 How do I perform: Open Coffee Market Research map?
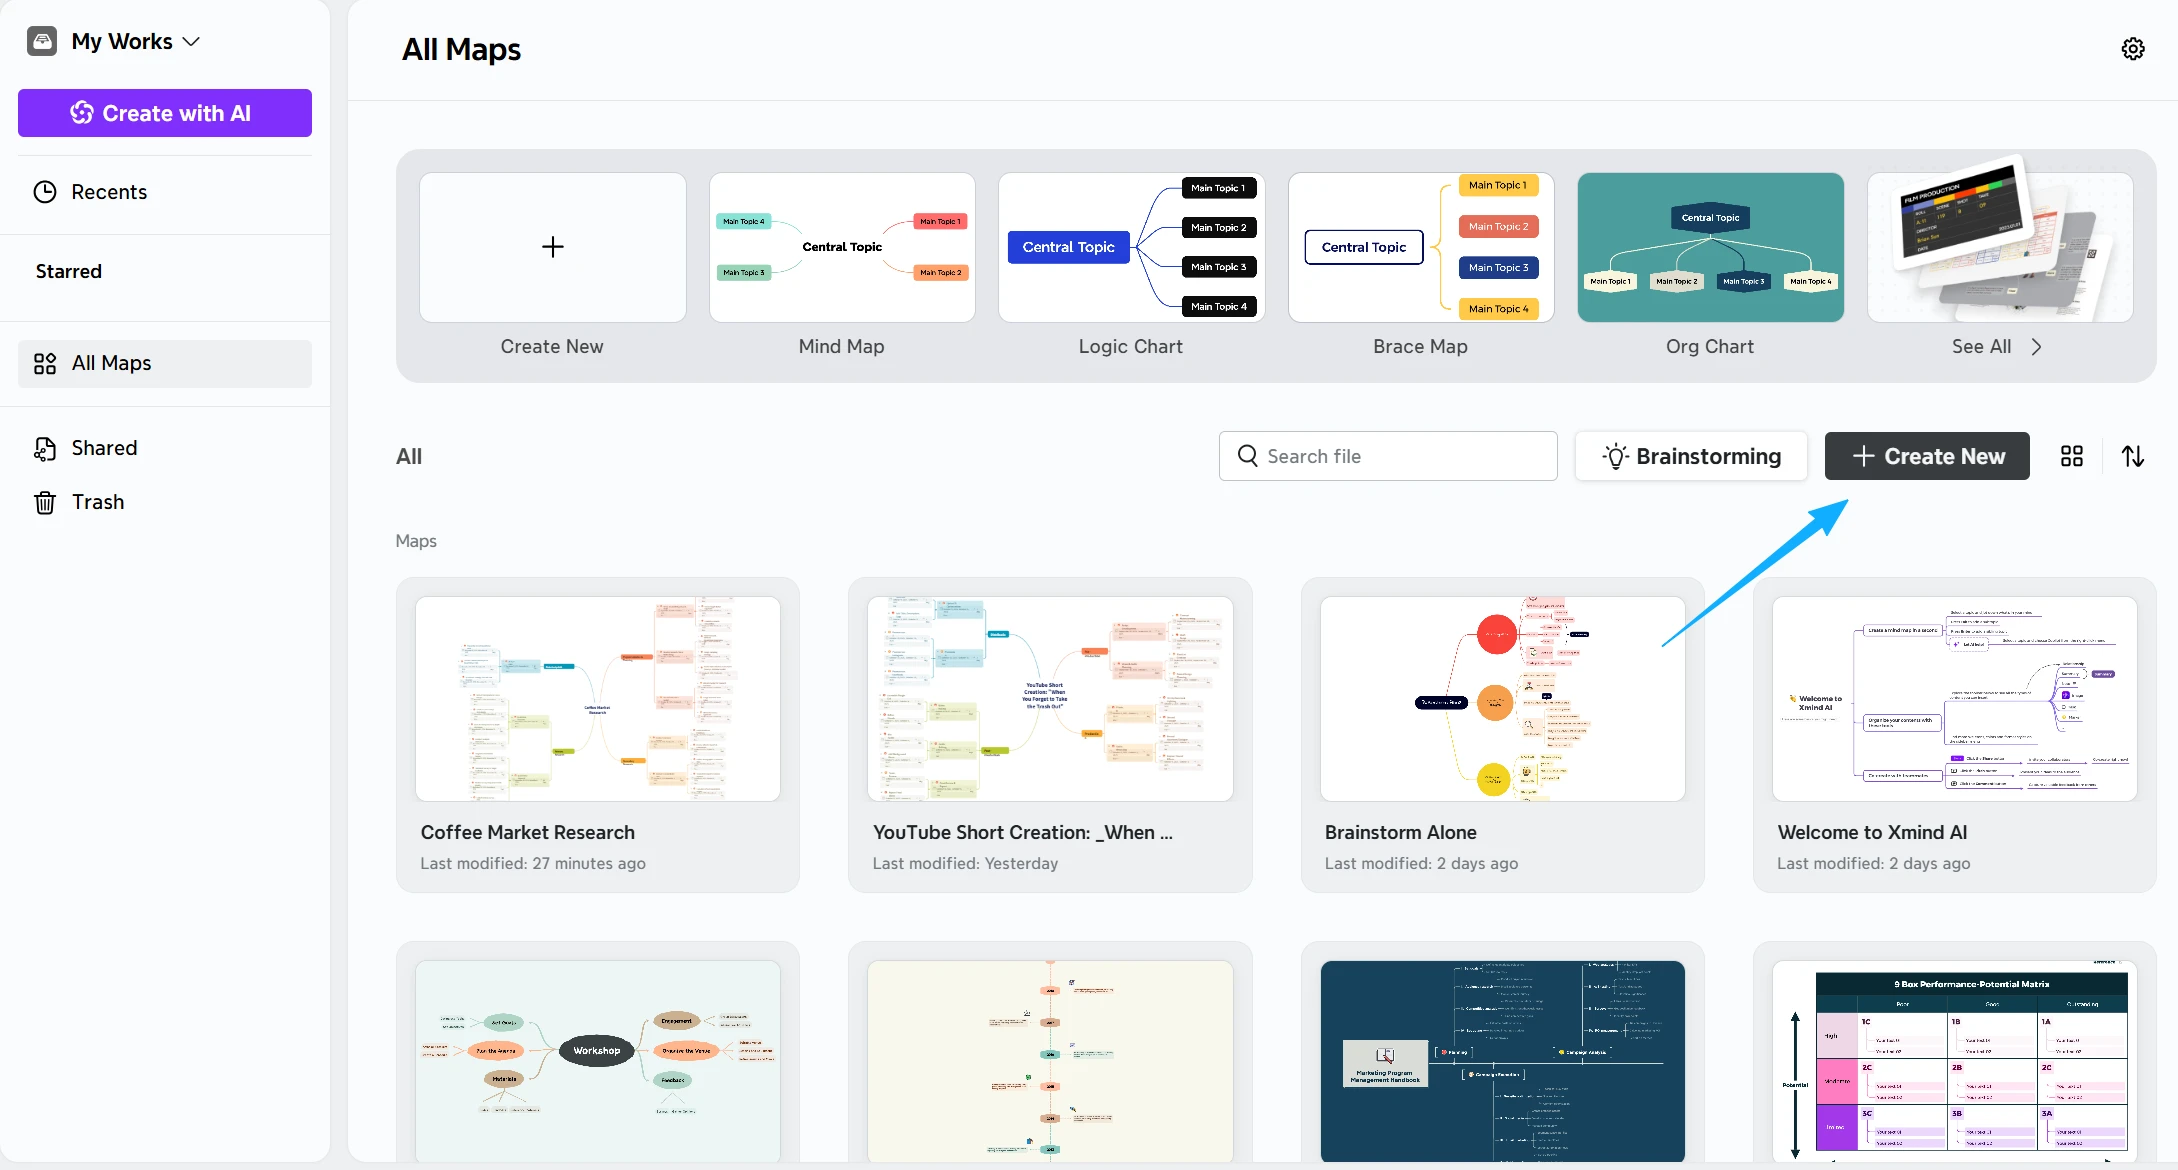[x=597, y=700]
